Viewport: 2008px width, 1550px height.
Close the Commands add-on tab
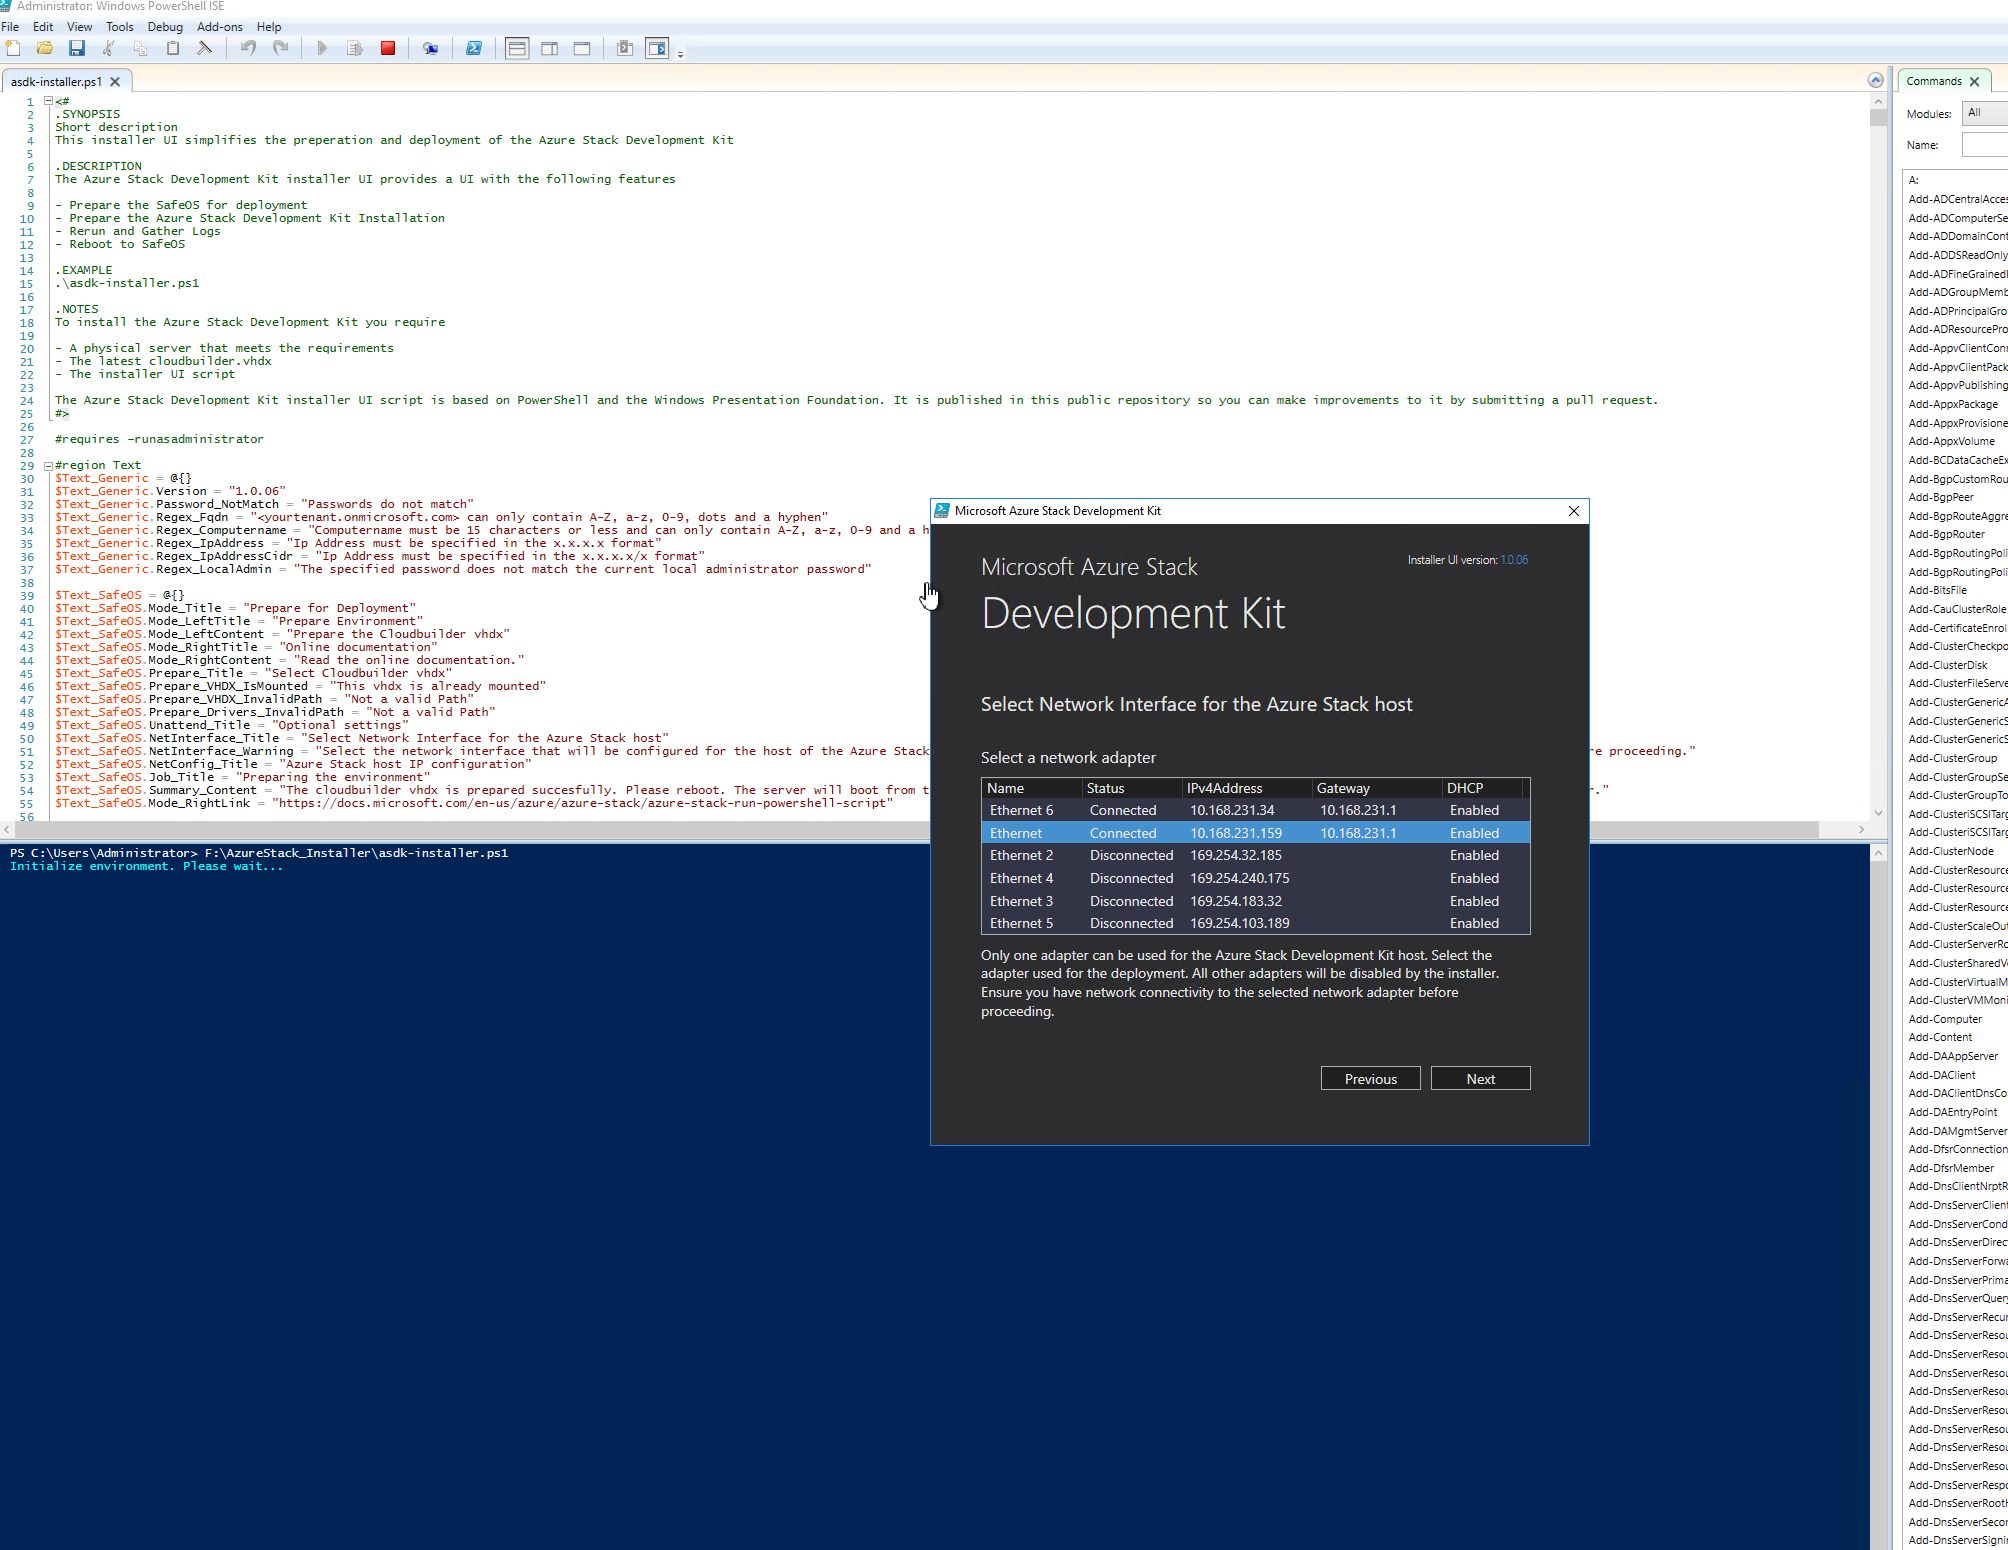1975,82
